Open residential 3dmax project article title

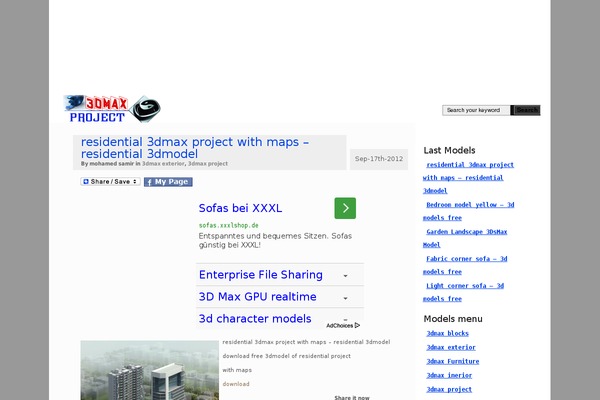195,148
